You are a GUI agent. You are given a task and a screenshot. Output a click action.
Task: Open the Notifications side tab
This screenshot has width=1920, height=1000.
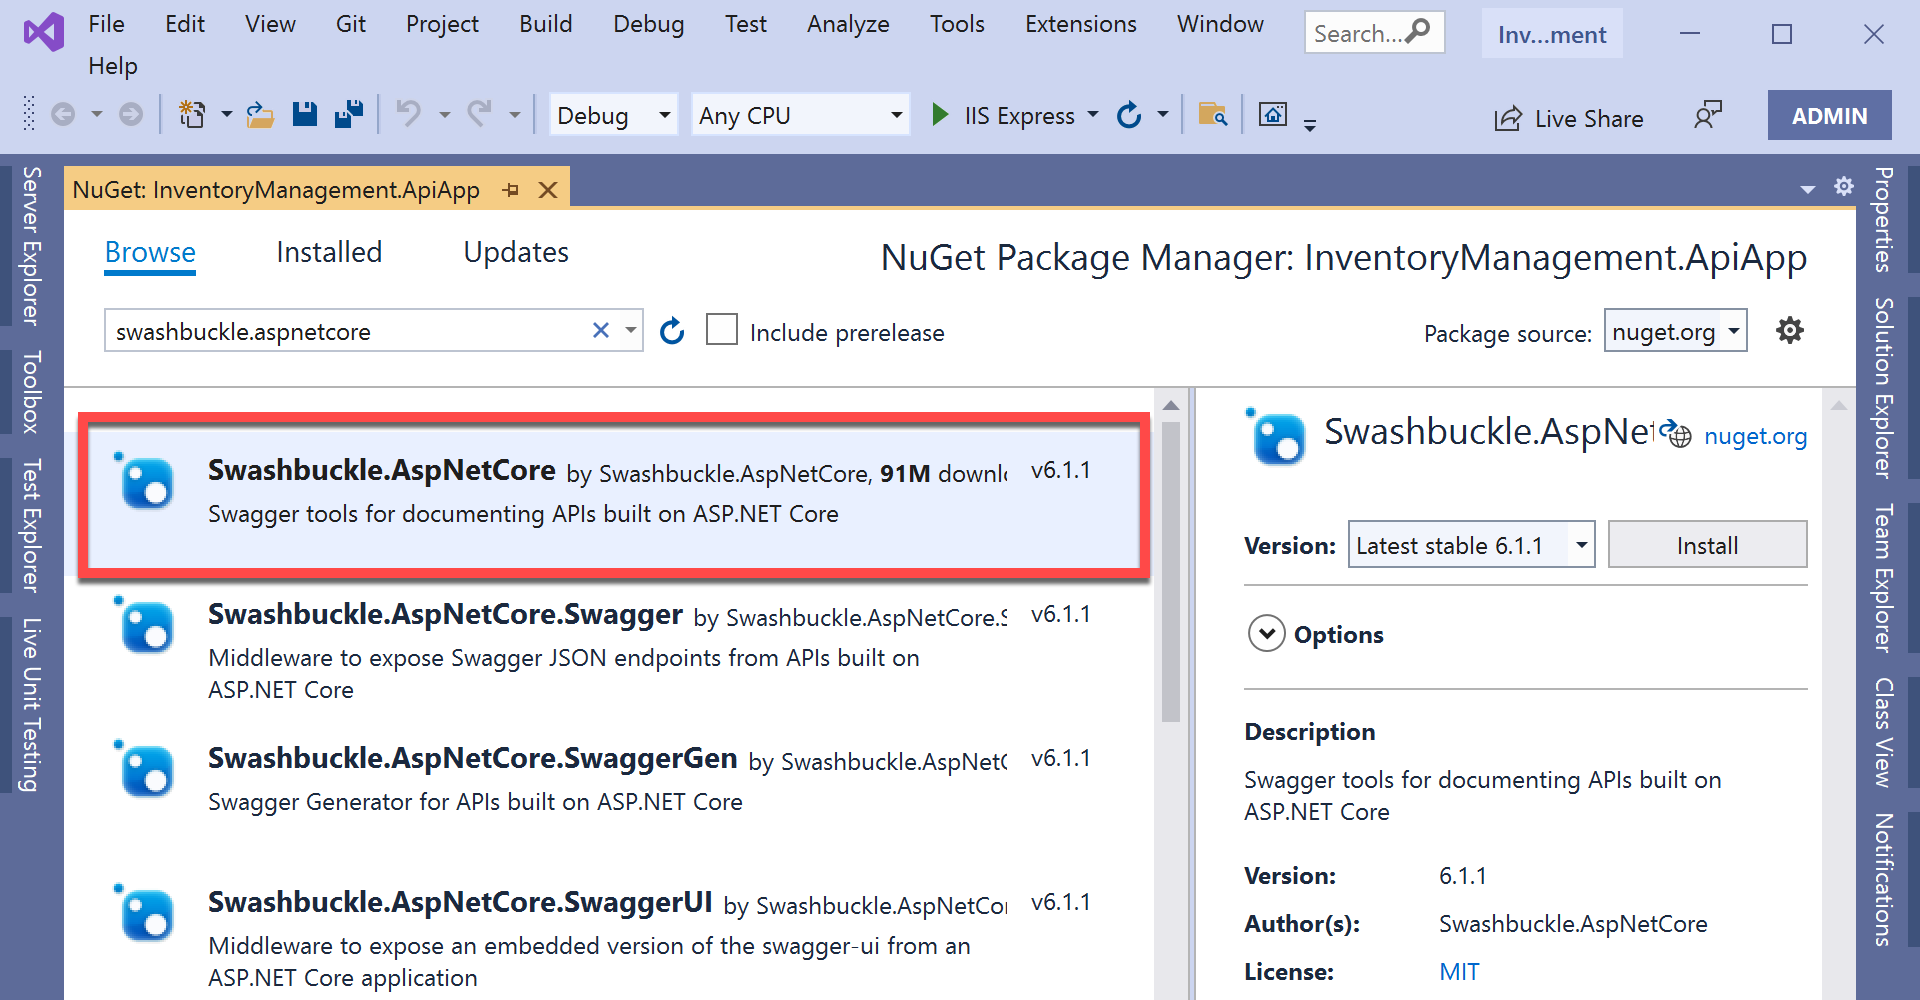pos(1884,879)
